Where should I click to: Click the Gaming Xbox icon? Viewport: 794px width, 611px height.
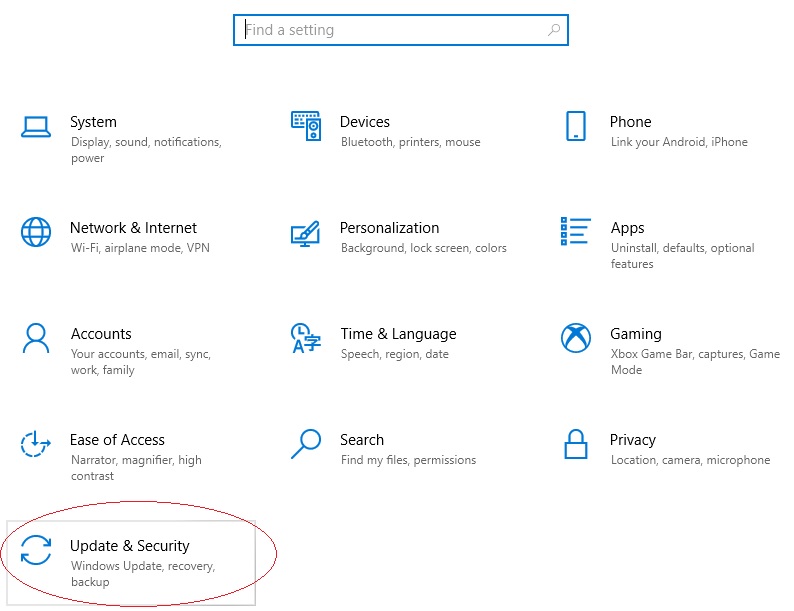pos(576,338)
